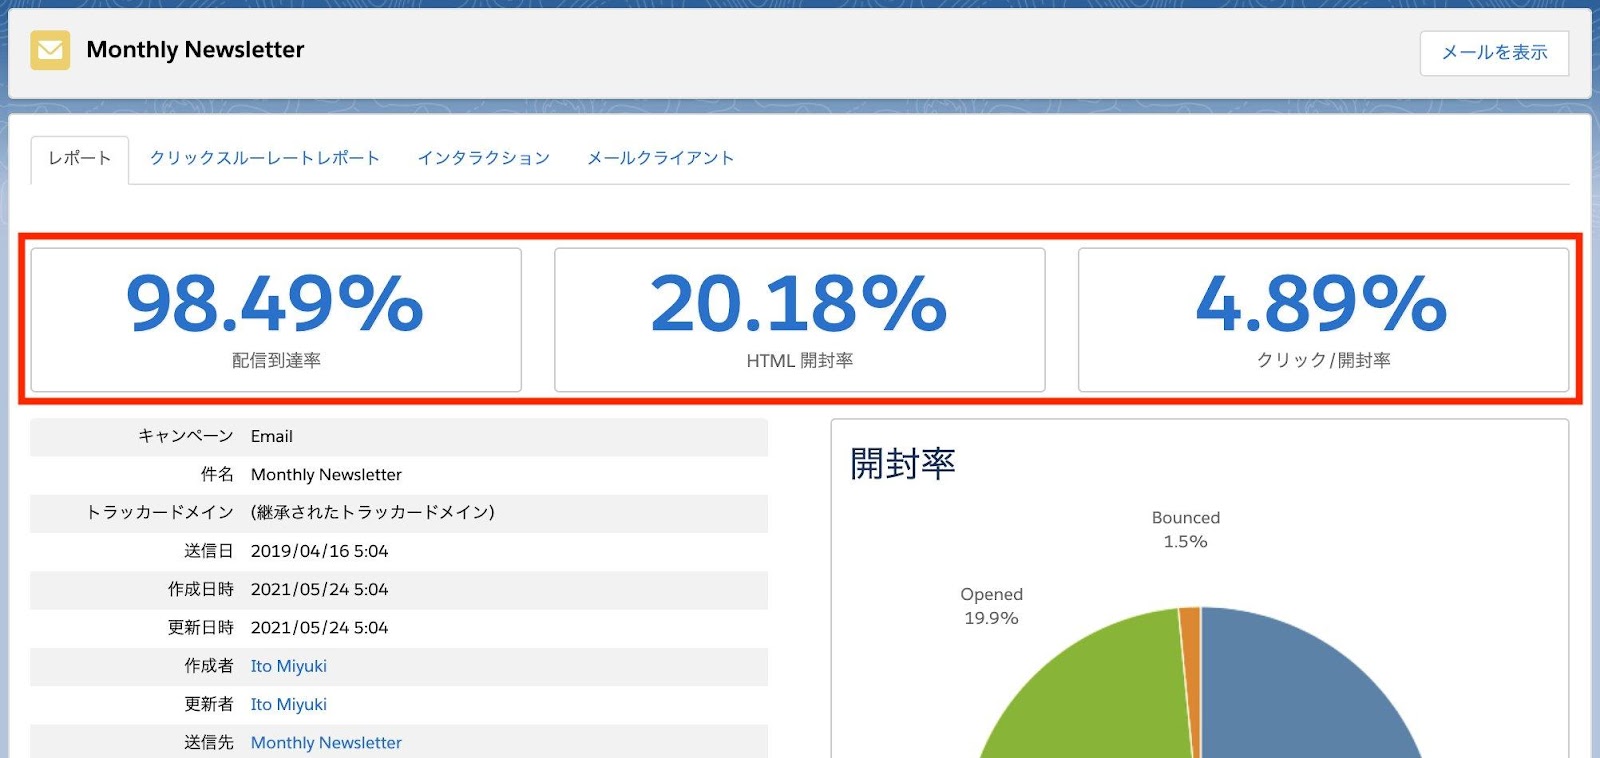The height and width of the screenshot is (758, 1600).
Task: Switch to クリックスルーレートレポート tab
Action: [265, 158]
